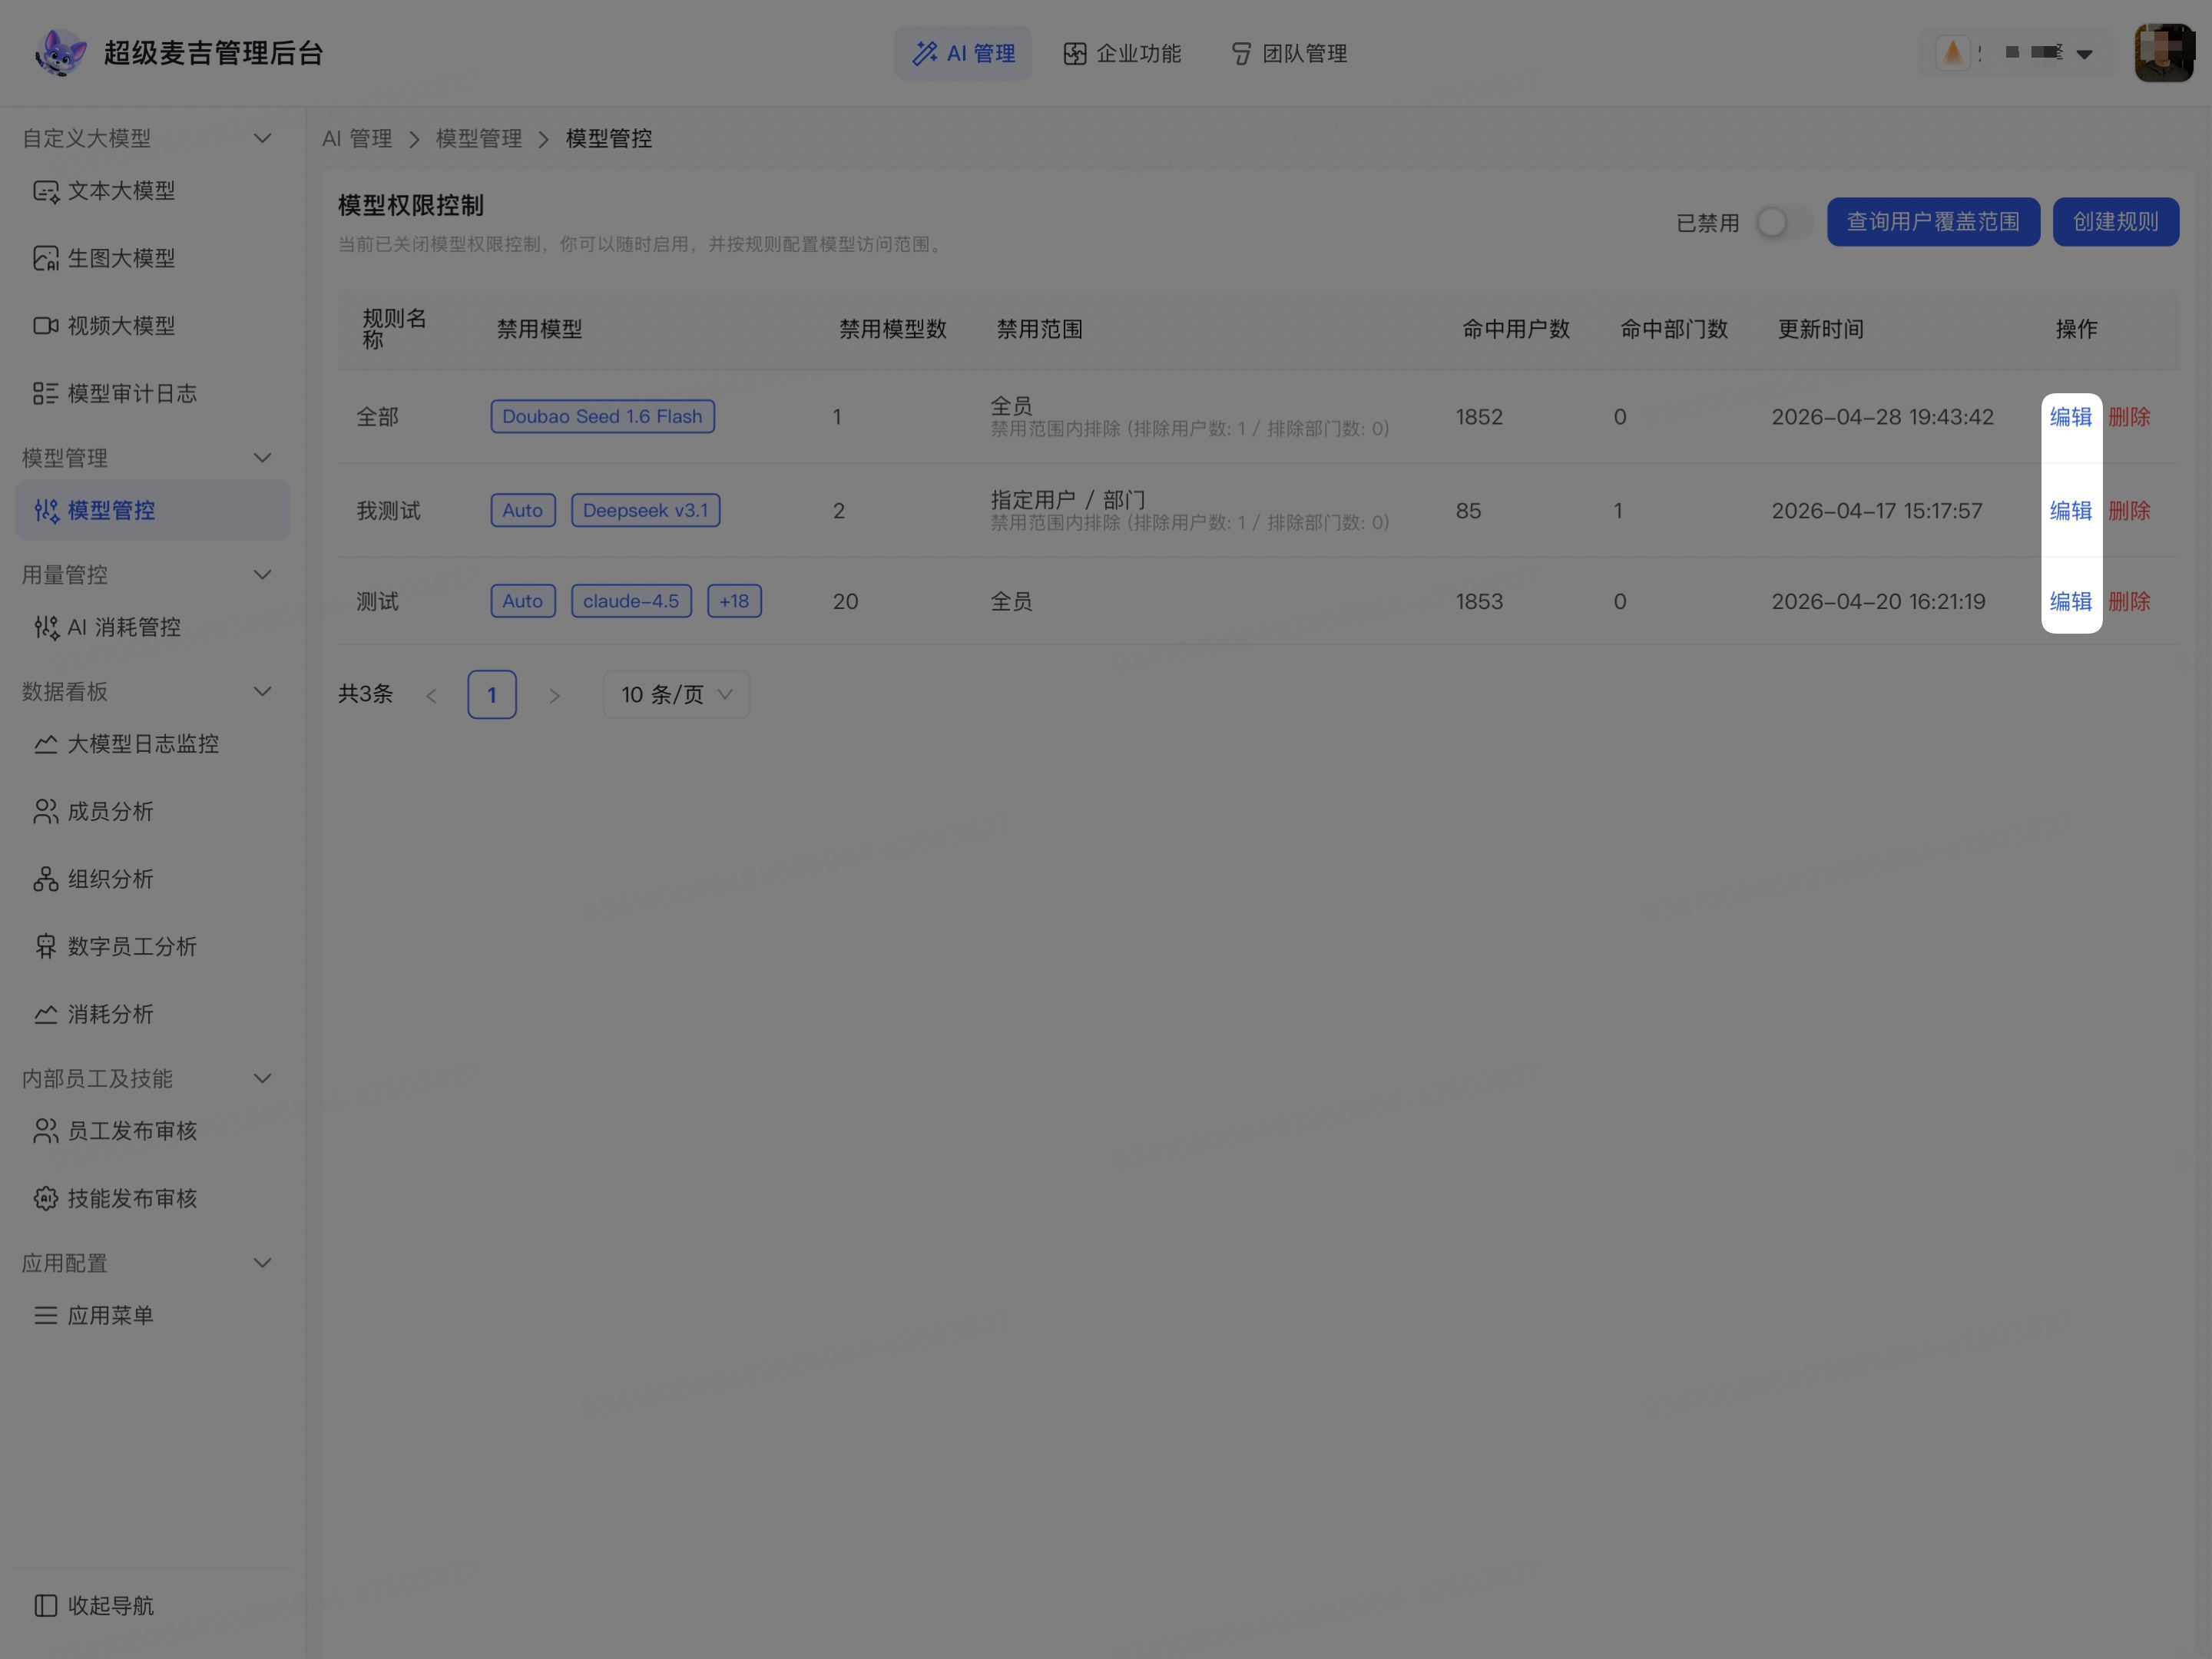2212x1659 pixels.
Task: Click the employee publish review icon
Action: [x=46, y=1131]
